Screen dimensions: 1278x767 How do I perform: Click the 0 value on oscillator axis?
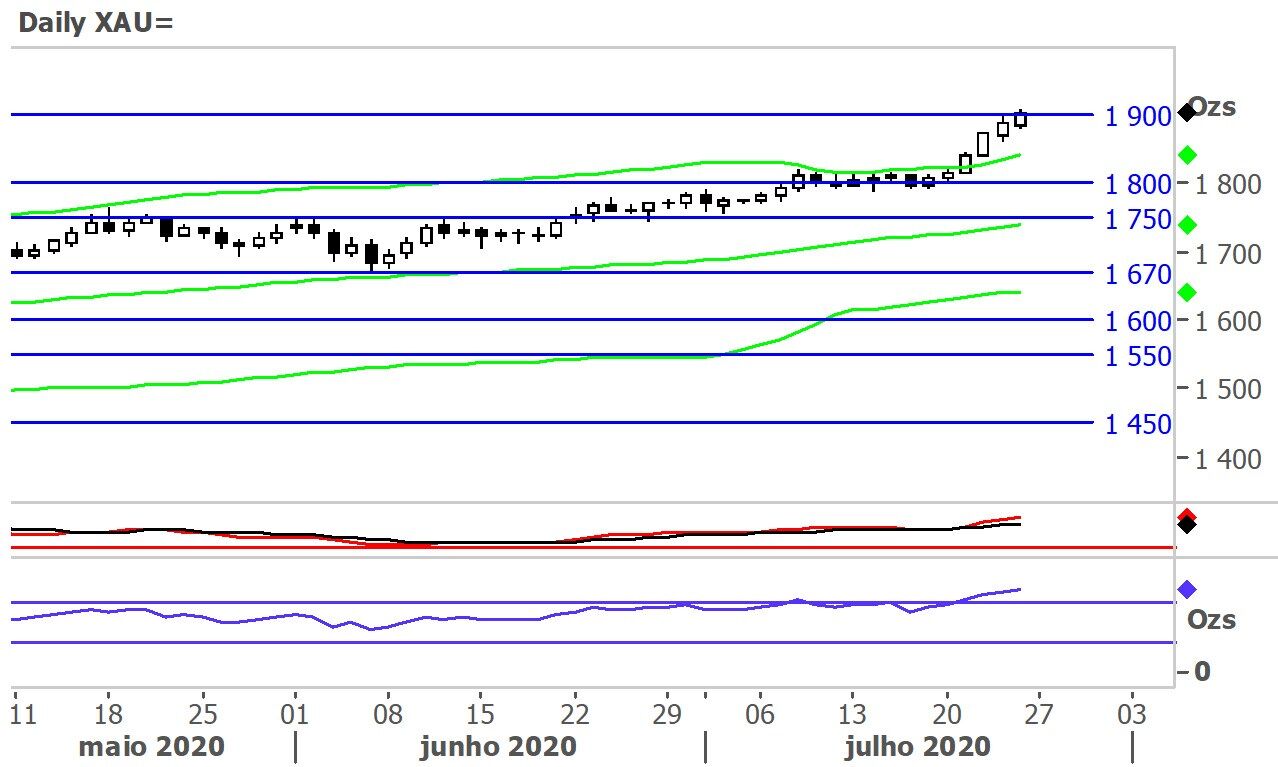(x=1203, y=672)
